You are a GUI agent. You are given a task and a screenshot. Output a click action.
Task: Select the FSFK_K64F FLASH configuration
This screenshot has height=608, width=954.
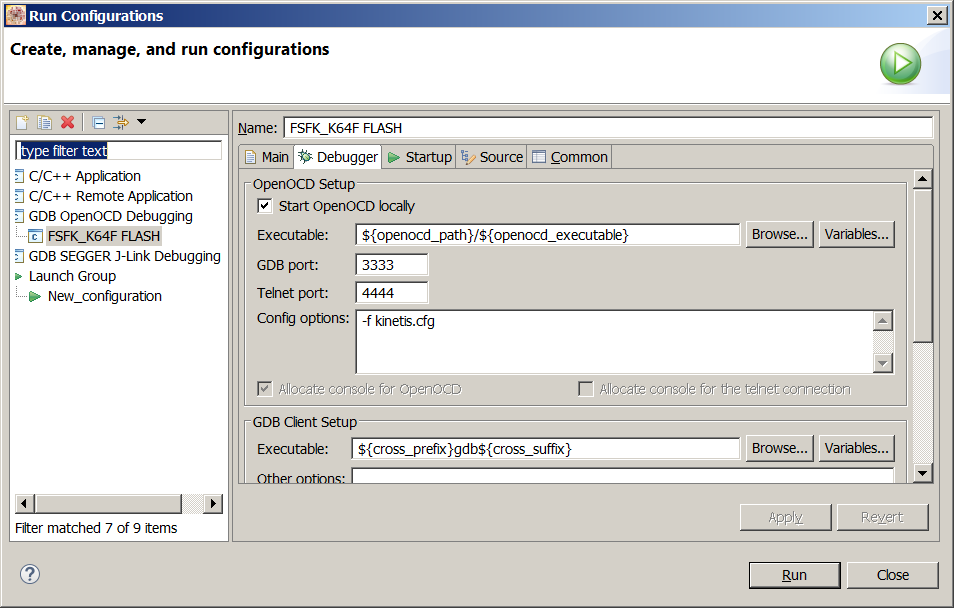point(103,236)
